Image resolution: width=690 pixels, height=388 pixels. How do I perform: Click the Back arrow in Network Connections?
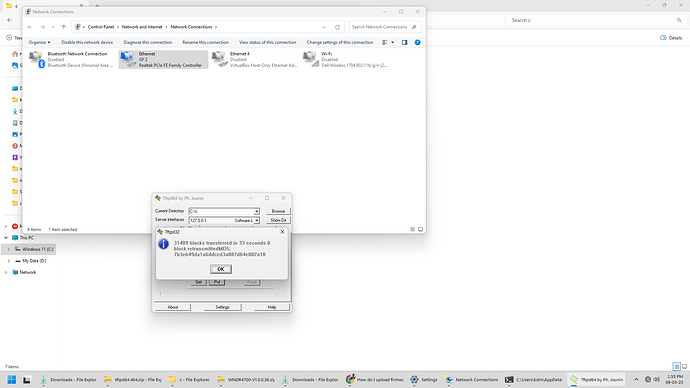tap(30, 27)
